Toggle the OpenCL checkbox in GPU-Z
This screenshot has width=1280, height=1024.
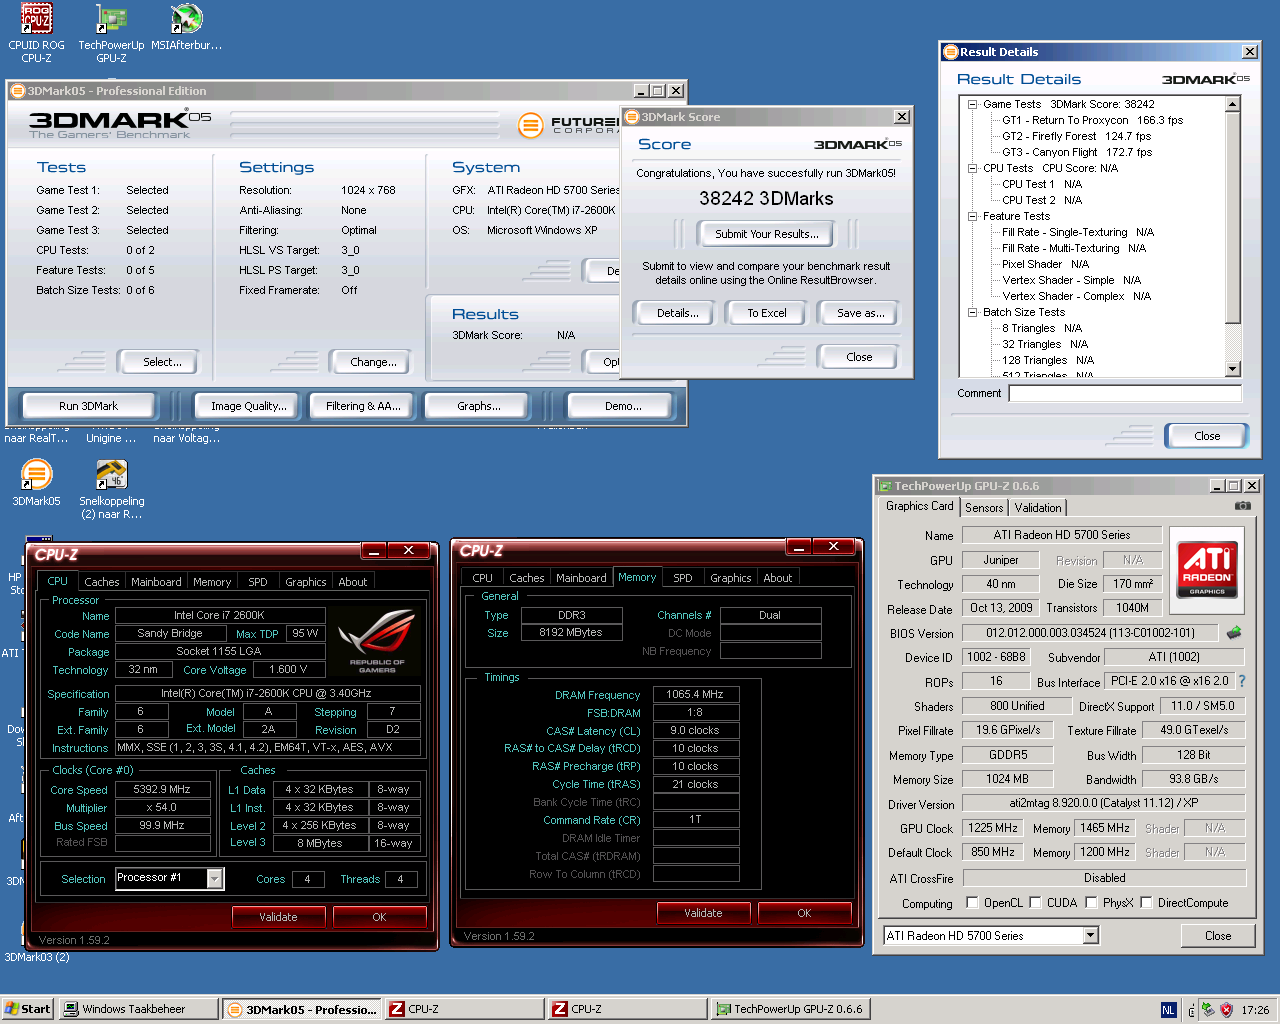point(972,902)
